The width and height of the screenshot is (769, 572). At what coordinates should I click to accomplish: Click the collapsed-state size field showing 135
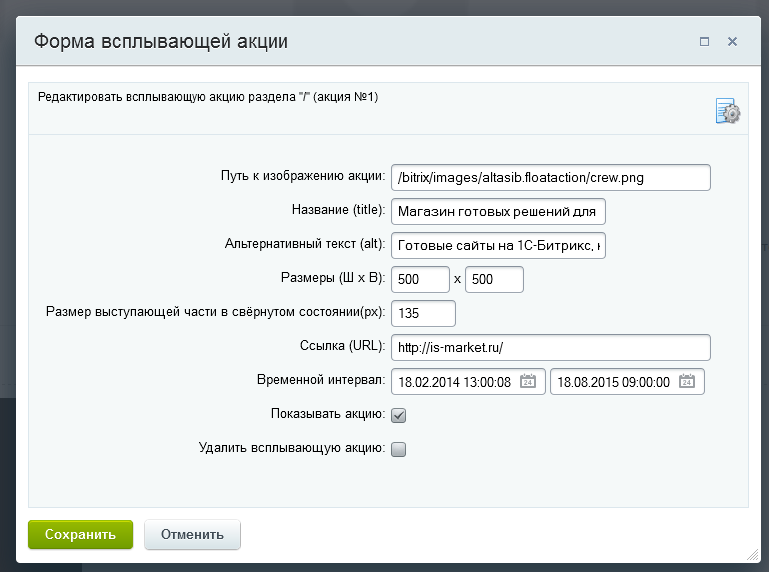(423, 313)
